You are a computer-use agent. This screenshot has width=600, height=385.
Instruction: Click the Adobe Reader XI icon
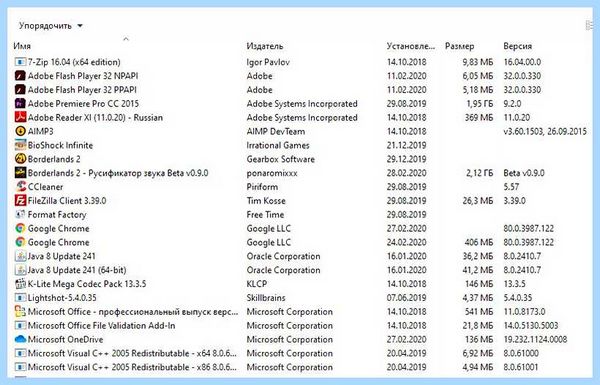point(20,117)
